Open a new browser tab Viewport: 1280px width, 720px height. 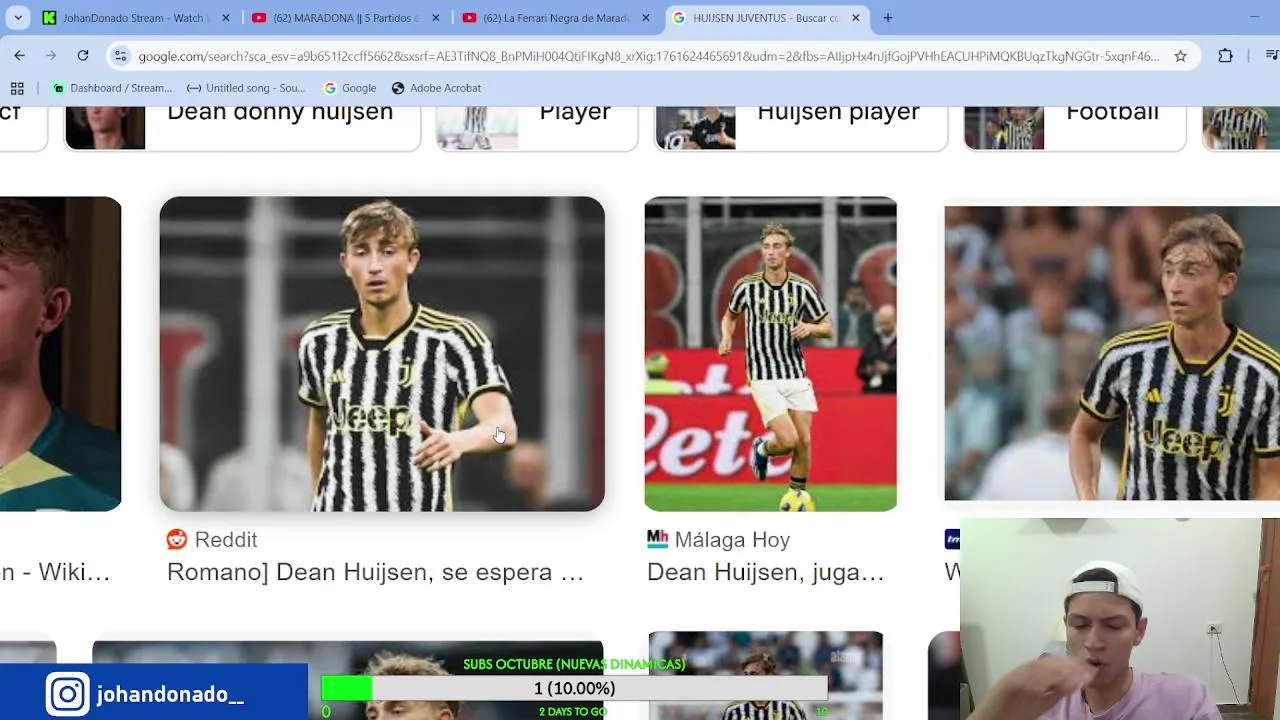(888, 17)
